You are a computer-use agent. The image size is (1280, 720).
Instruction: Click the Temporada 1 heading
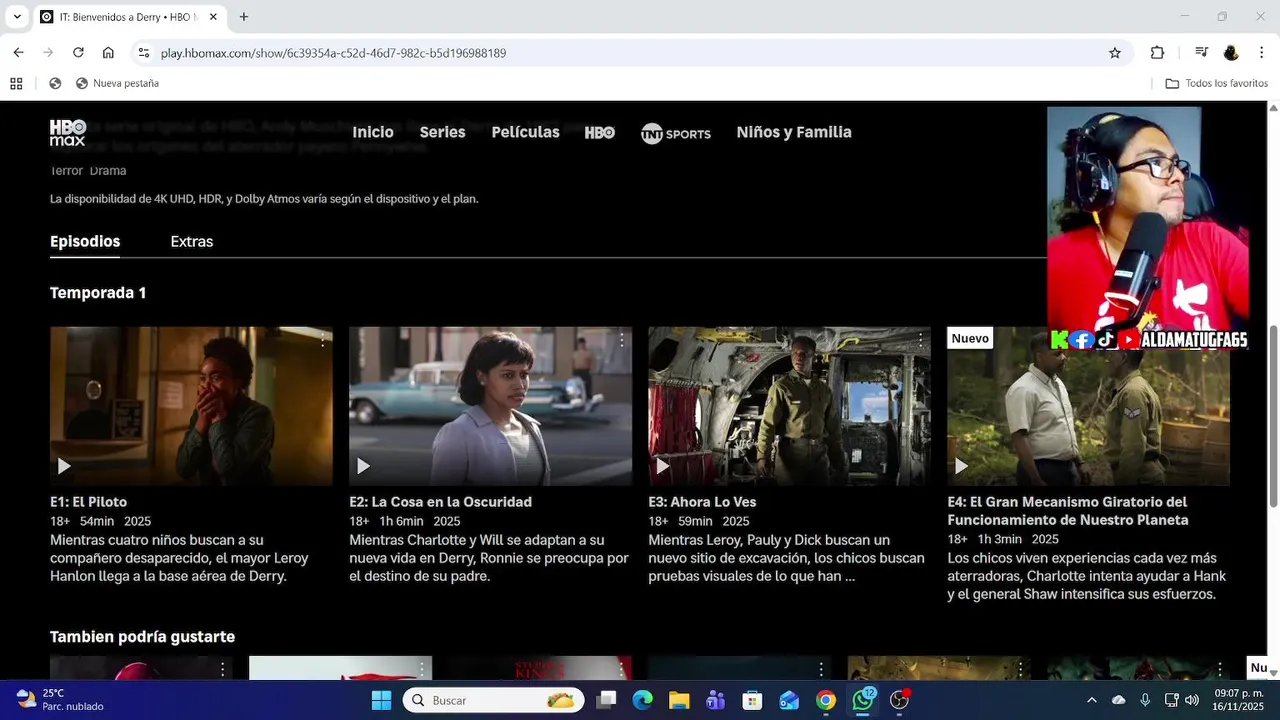tap(98, 293)
